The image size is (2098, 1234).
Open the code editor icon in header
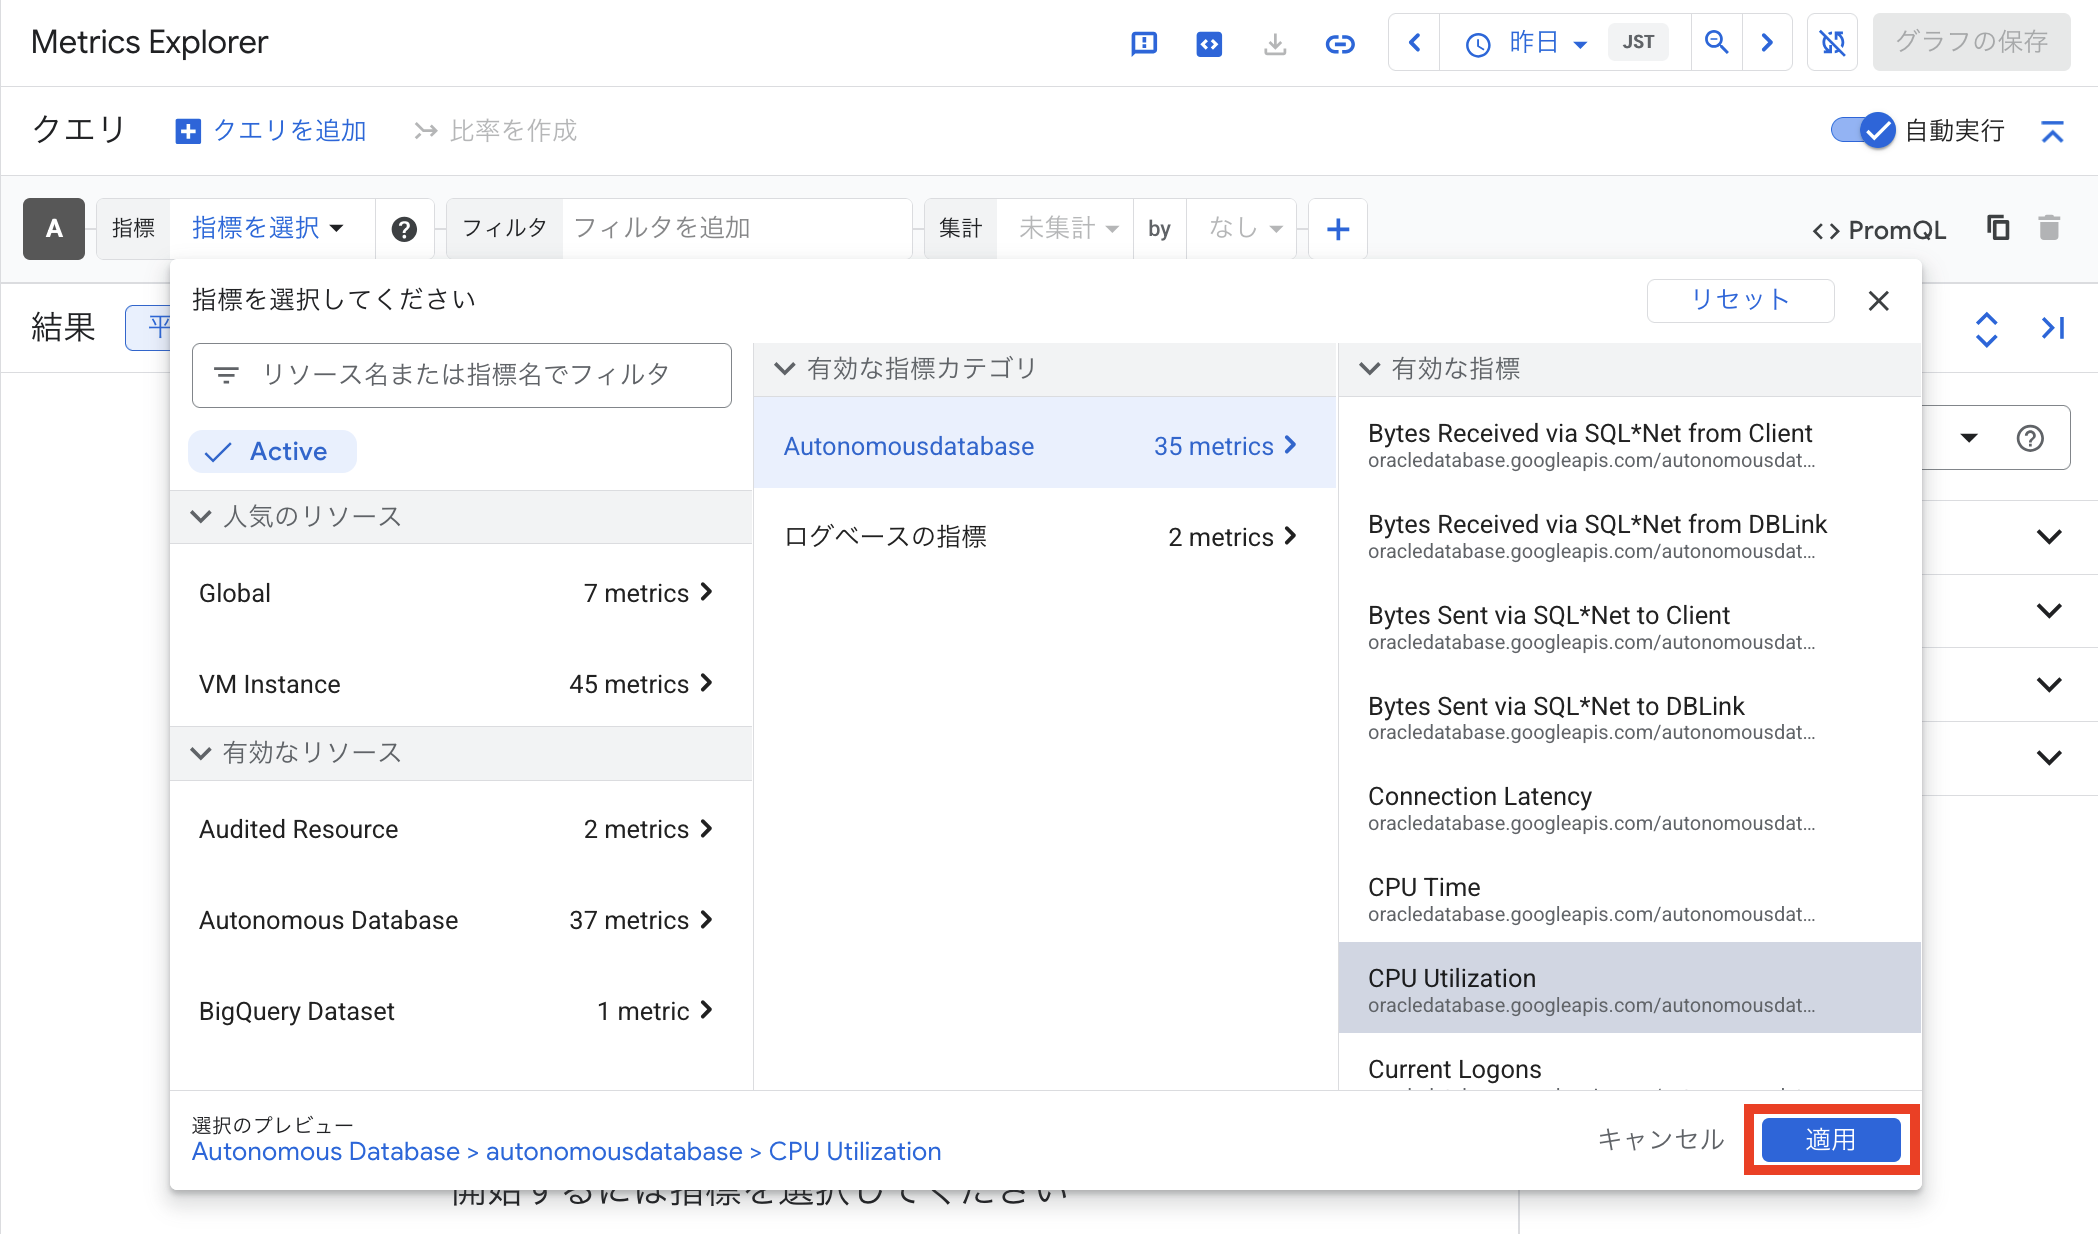pos(1209,43)
